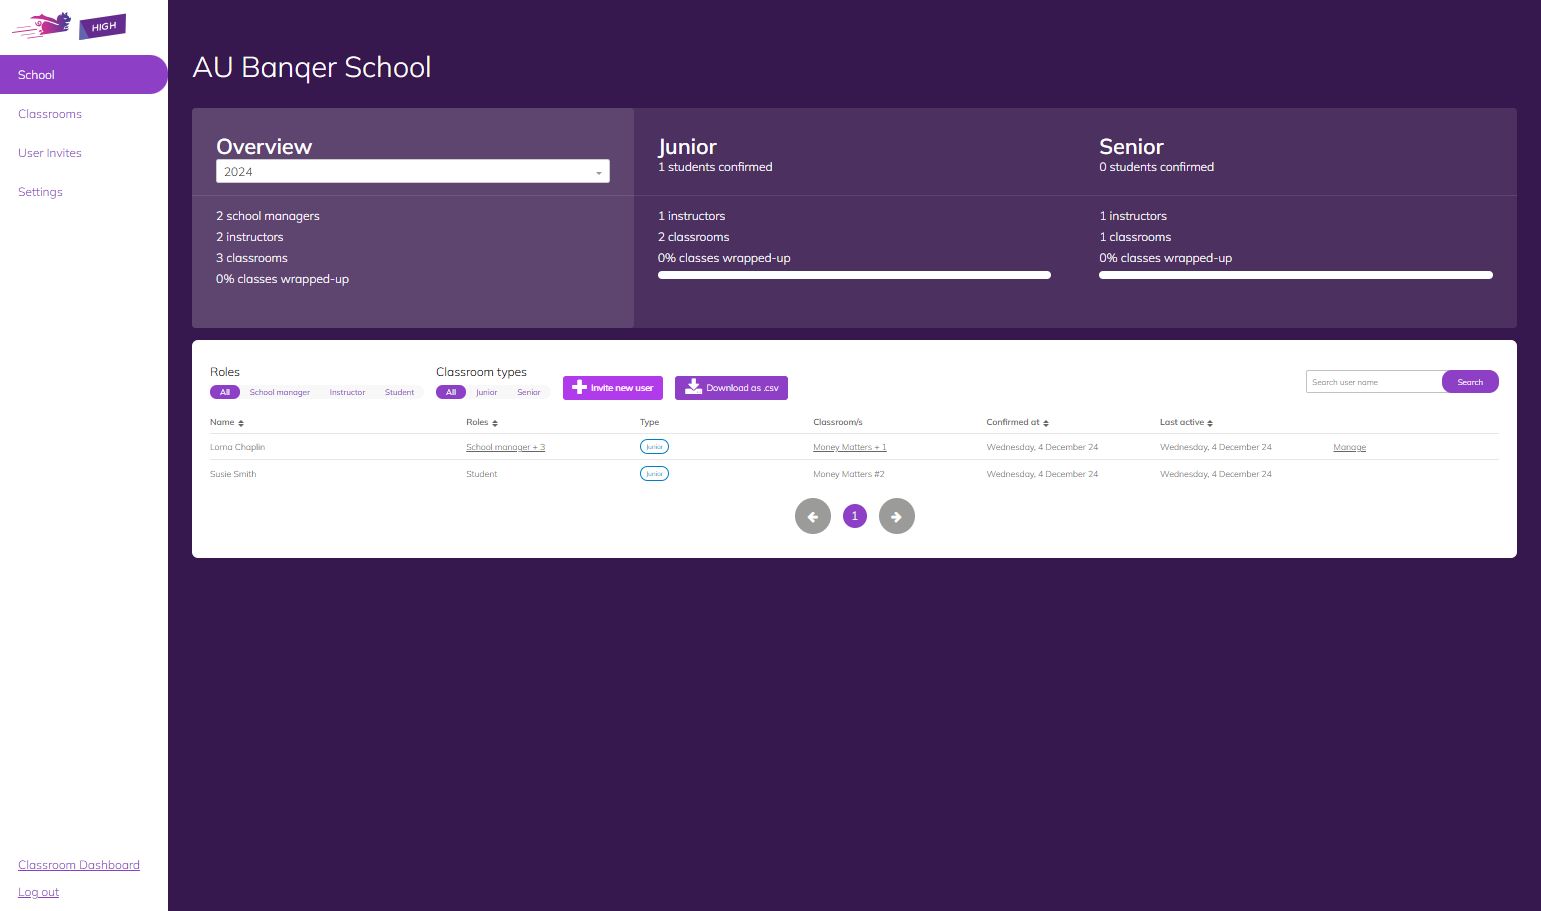Click Senior classes wrapped-up progress bar
The width and height of the screenshot is (1541, 911).
[1296, 275]
